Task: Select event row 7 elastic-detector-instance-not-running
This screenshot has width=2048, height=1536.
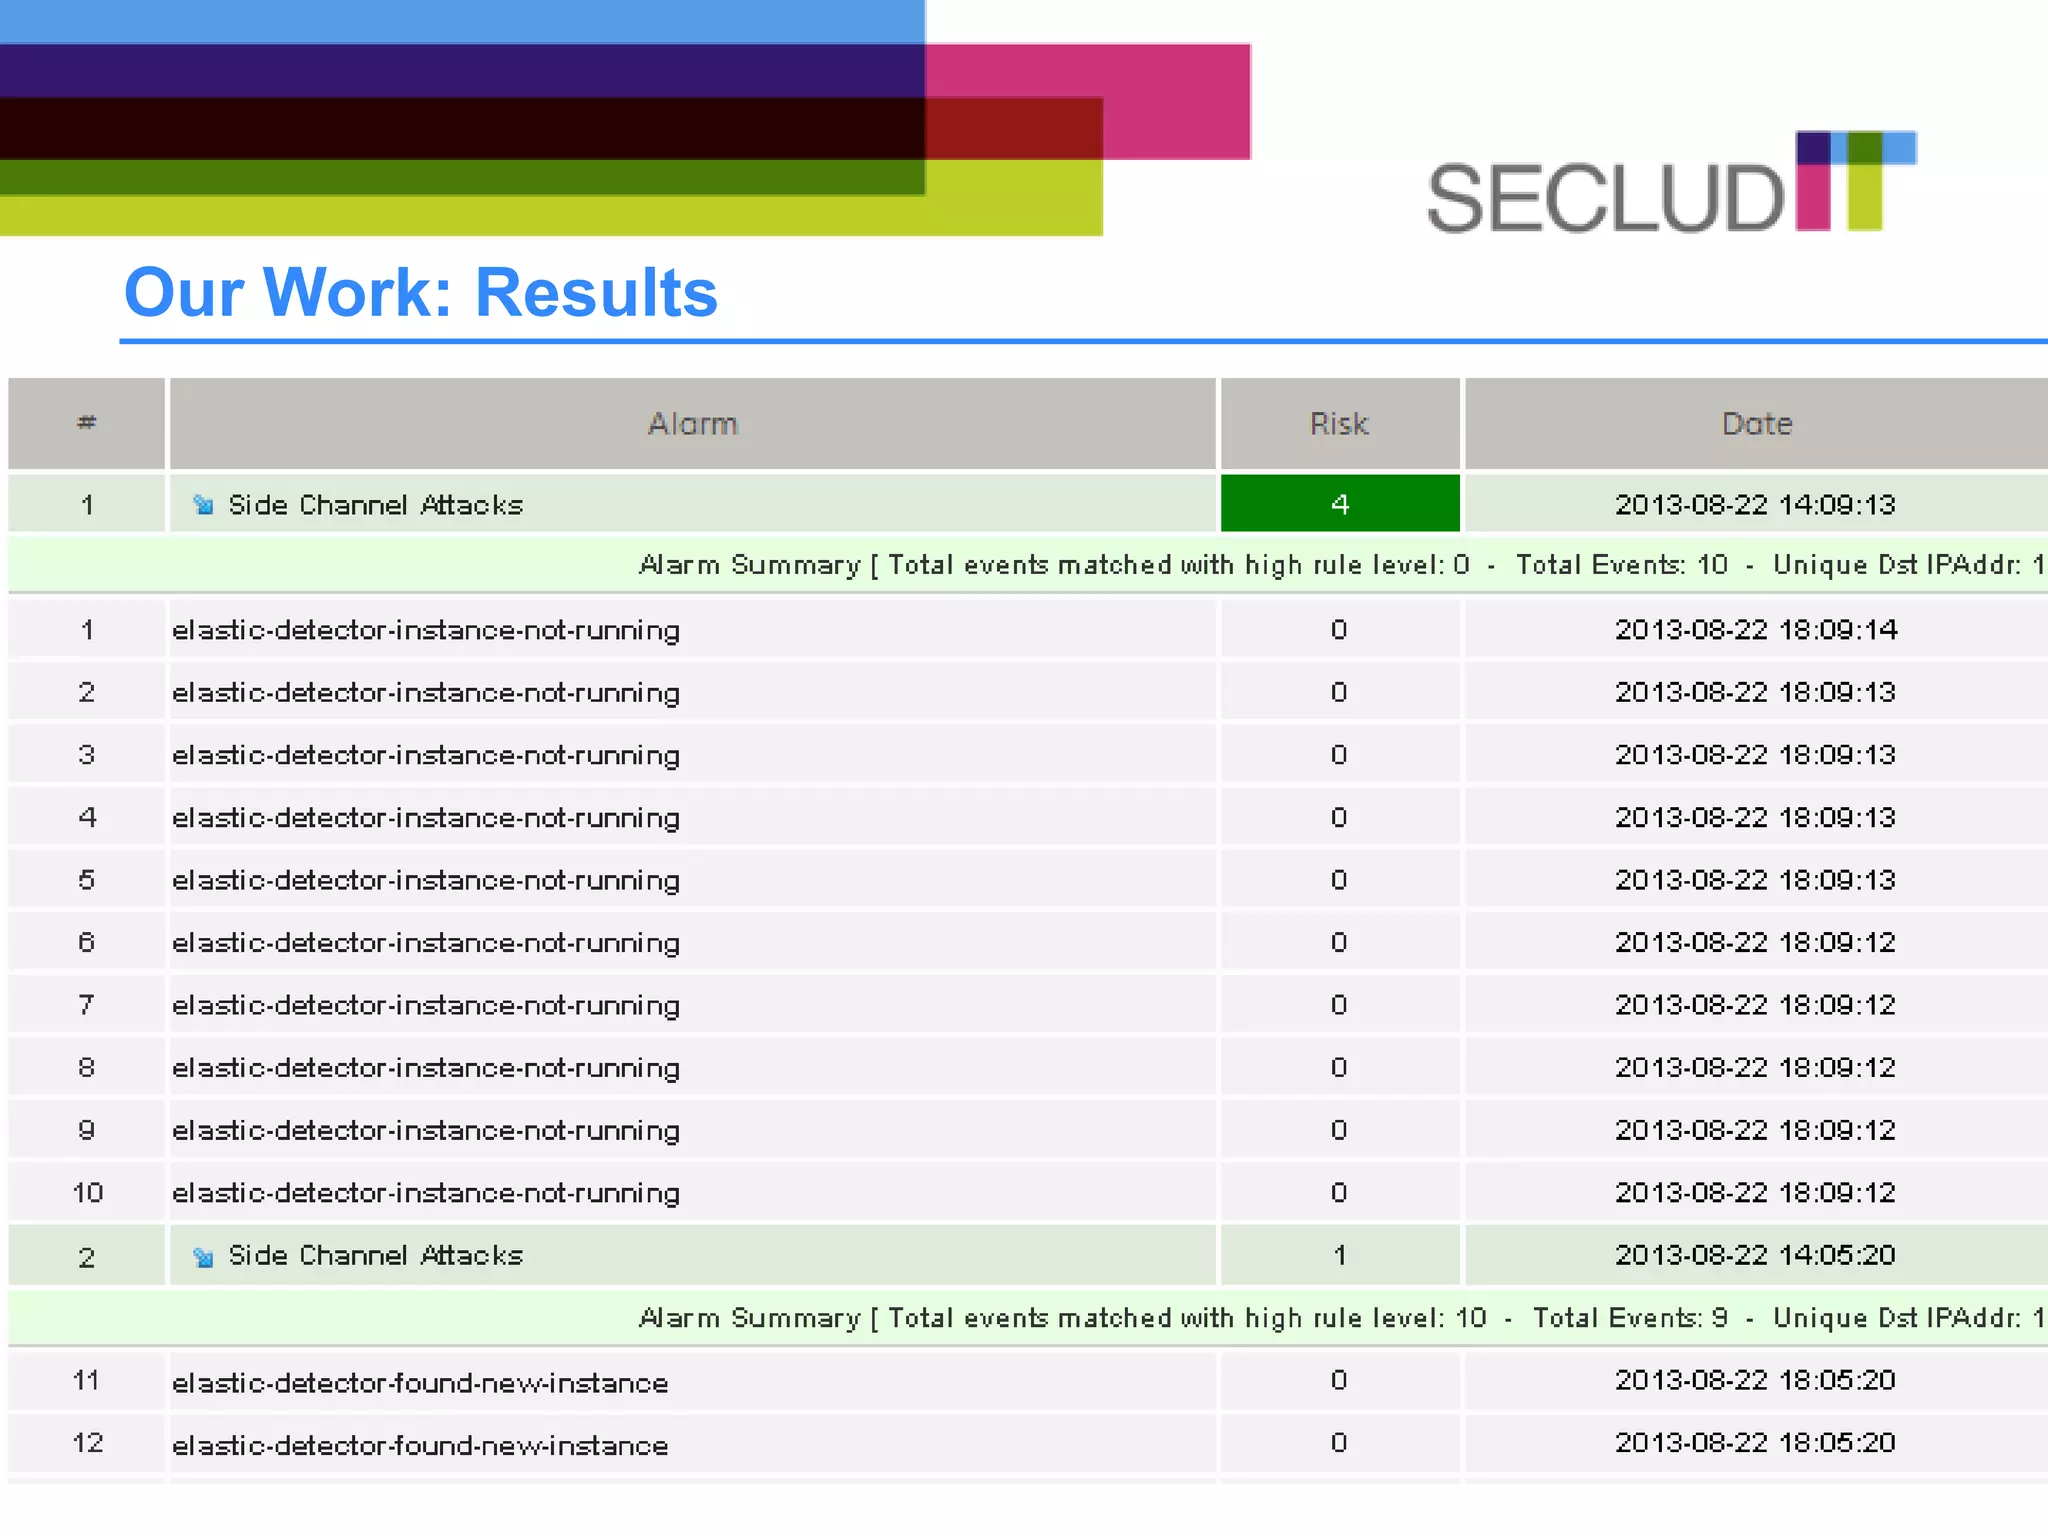Action: pos(1028,1004)
